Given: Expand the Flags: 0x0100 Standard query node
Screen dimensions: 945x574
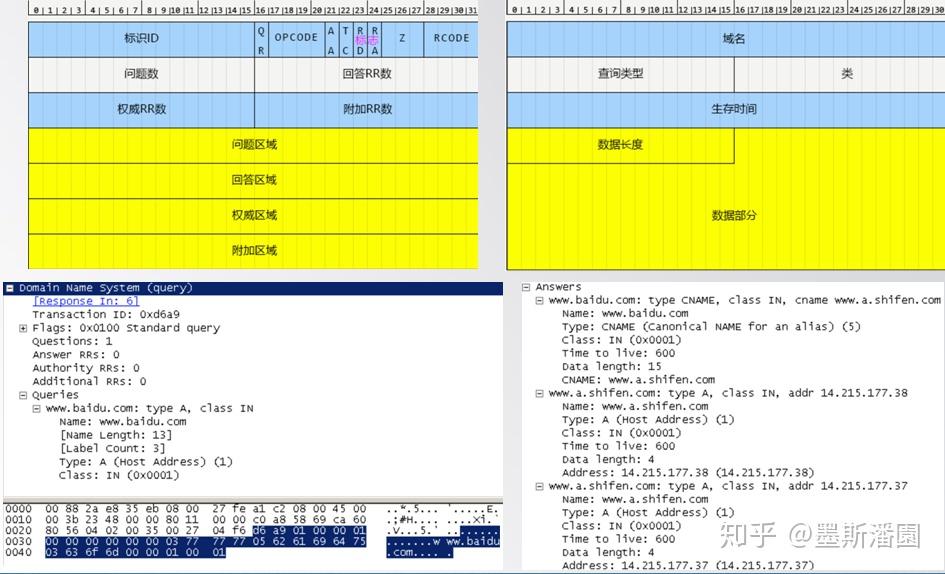Looking at the screenshot, I should coord(23,329).
